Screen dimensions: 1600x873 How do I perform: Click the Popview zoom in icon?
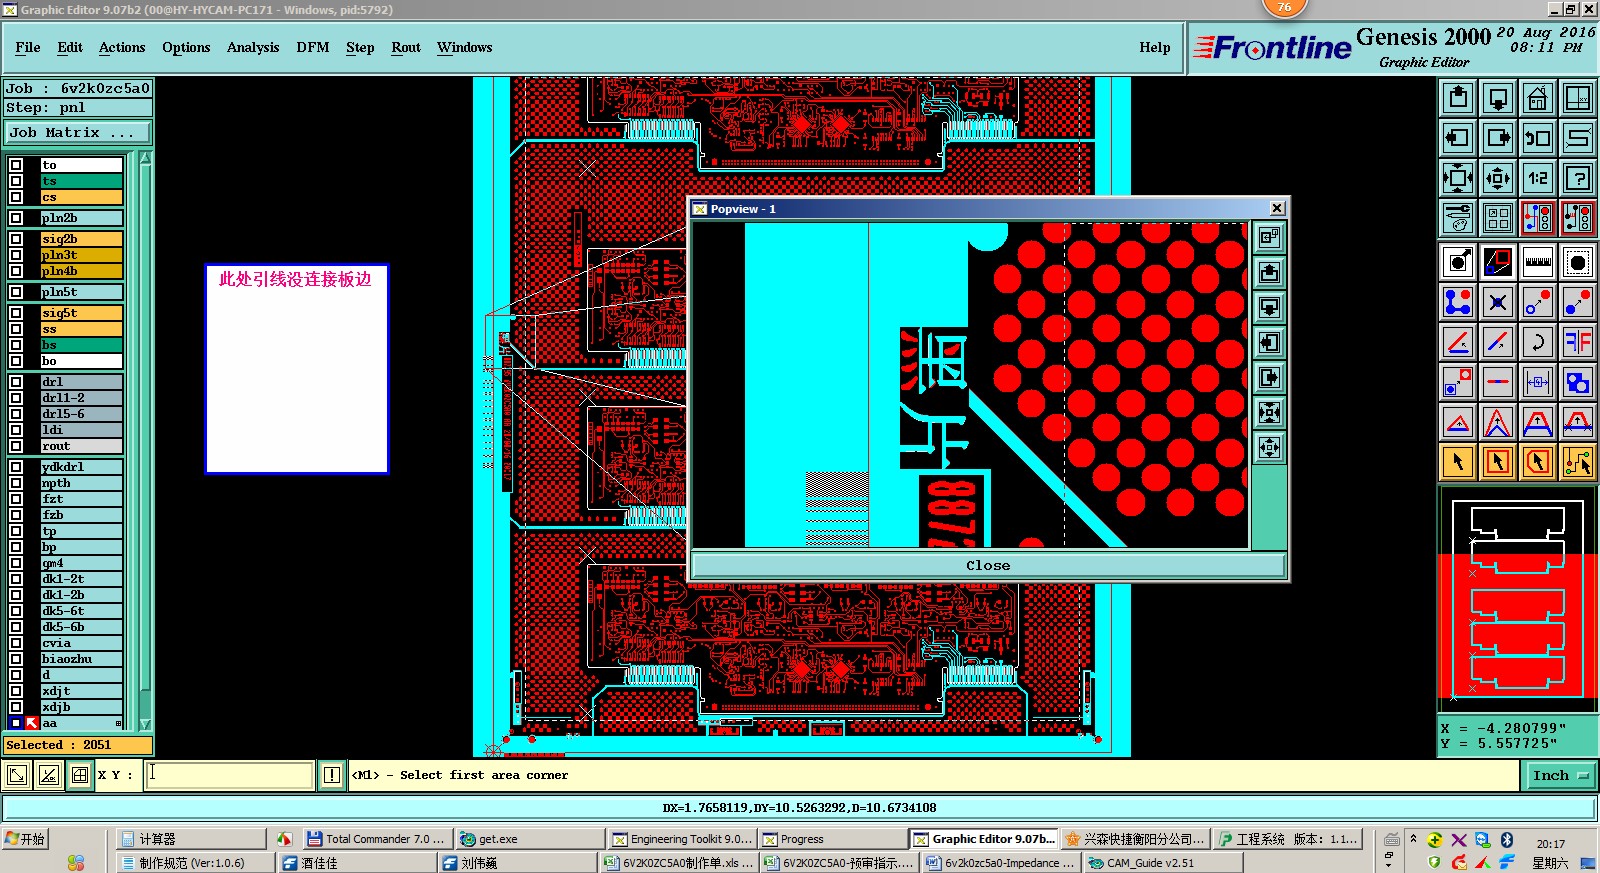pyautogui.click(x=1269, y=412)
